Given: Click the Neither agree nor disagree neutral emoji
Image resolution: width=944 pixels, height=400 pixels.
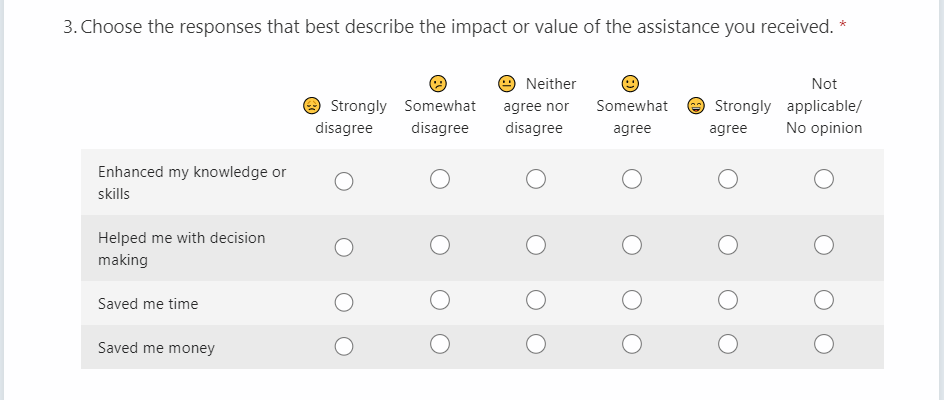Looking at the screenshot, I should 508,84.
